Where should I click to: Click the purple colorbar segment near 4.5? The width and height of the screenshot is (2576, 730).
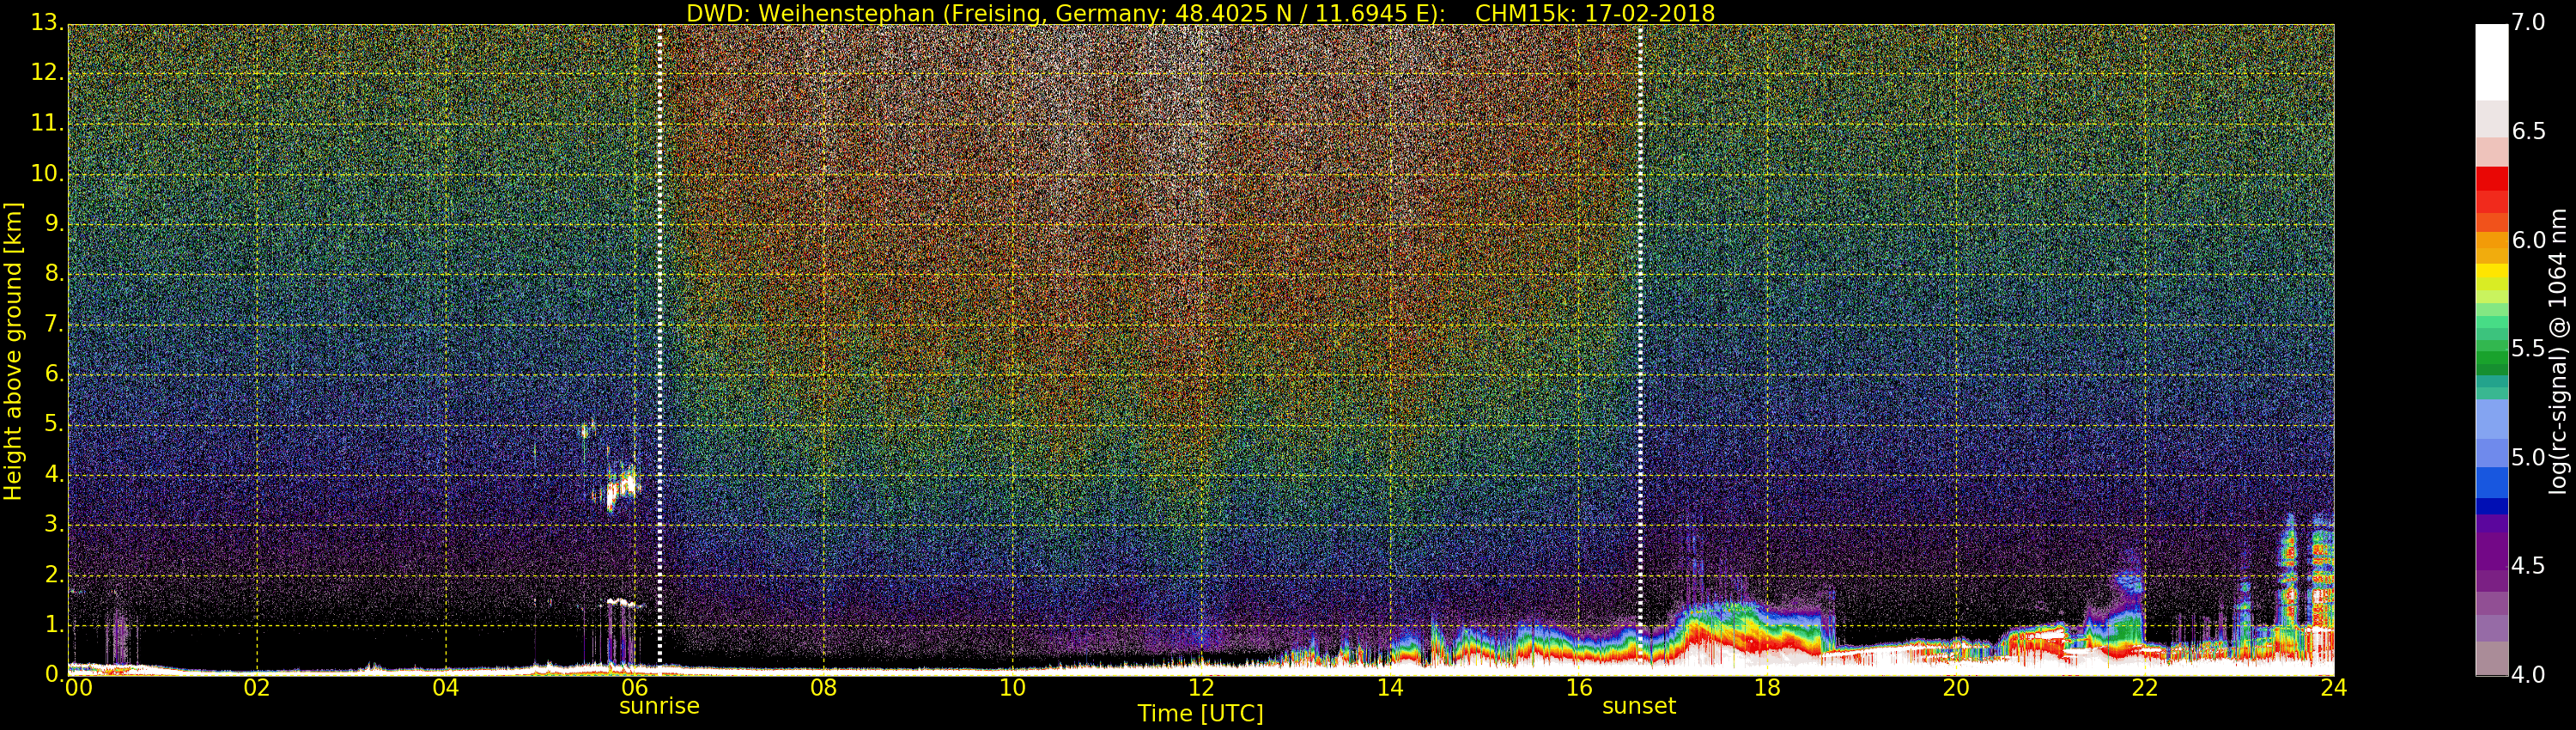pyautogui.click(x=2491, y=560)
